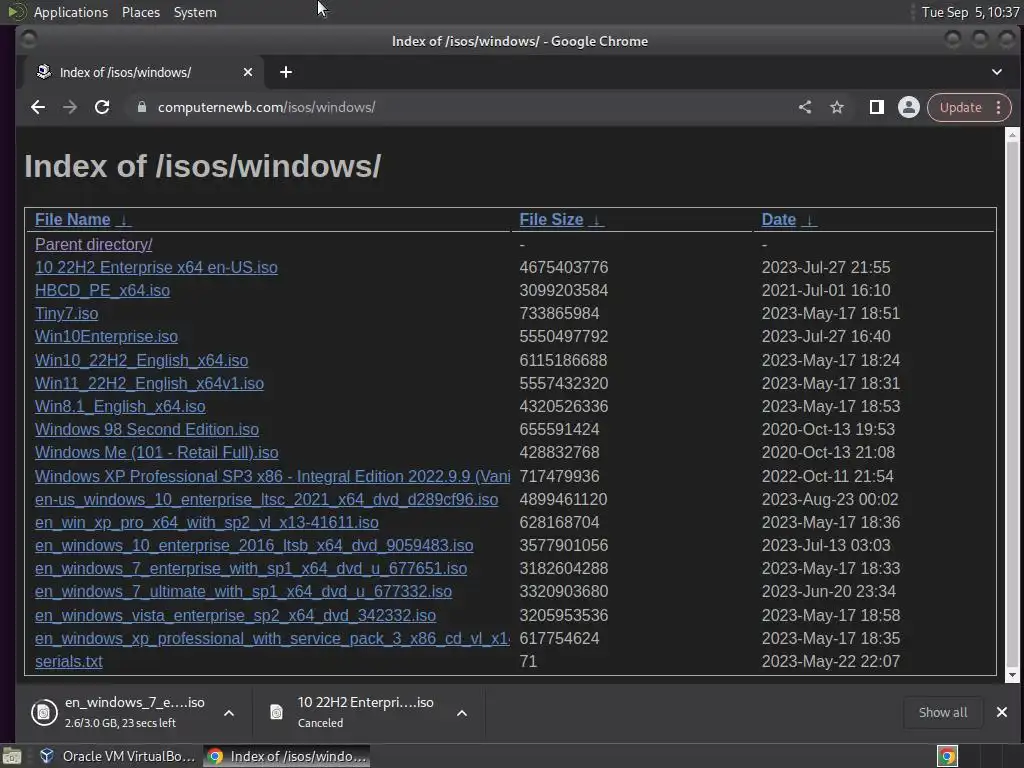Download en-us_windows_10_enterprise_ltsc_2021 iso
The image size is (1024, 768).
pyautogui.click(x=266, y=499)
